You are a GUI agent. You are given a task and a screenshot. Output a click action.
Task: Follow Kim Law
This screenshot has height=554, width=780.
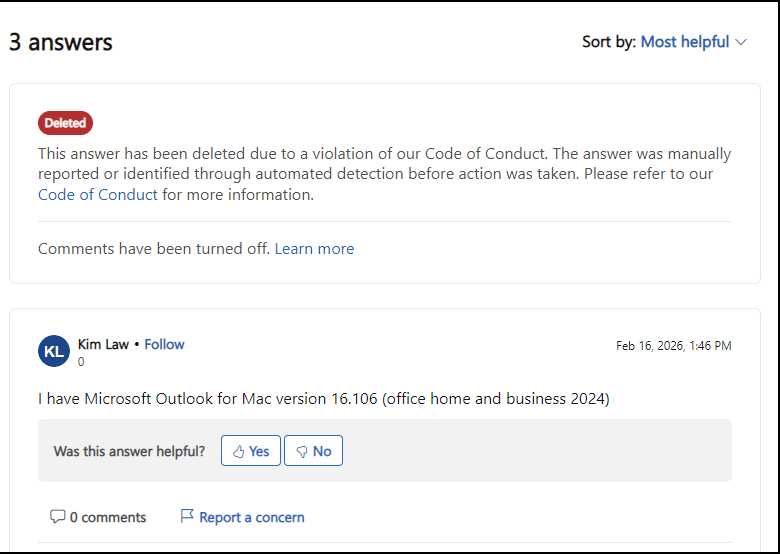(x=164, y=344)
